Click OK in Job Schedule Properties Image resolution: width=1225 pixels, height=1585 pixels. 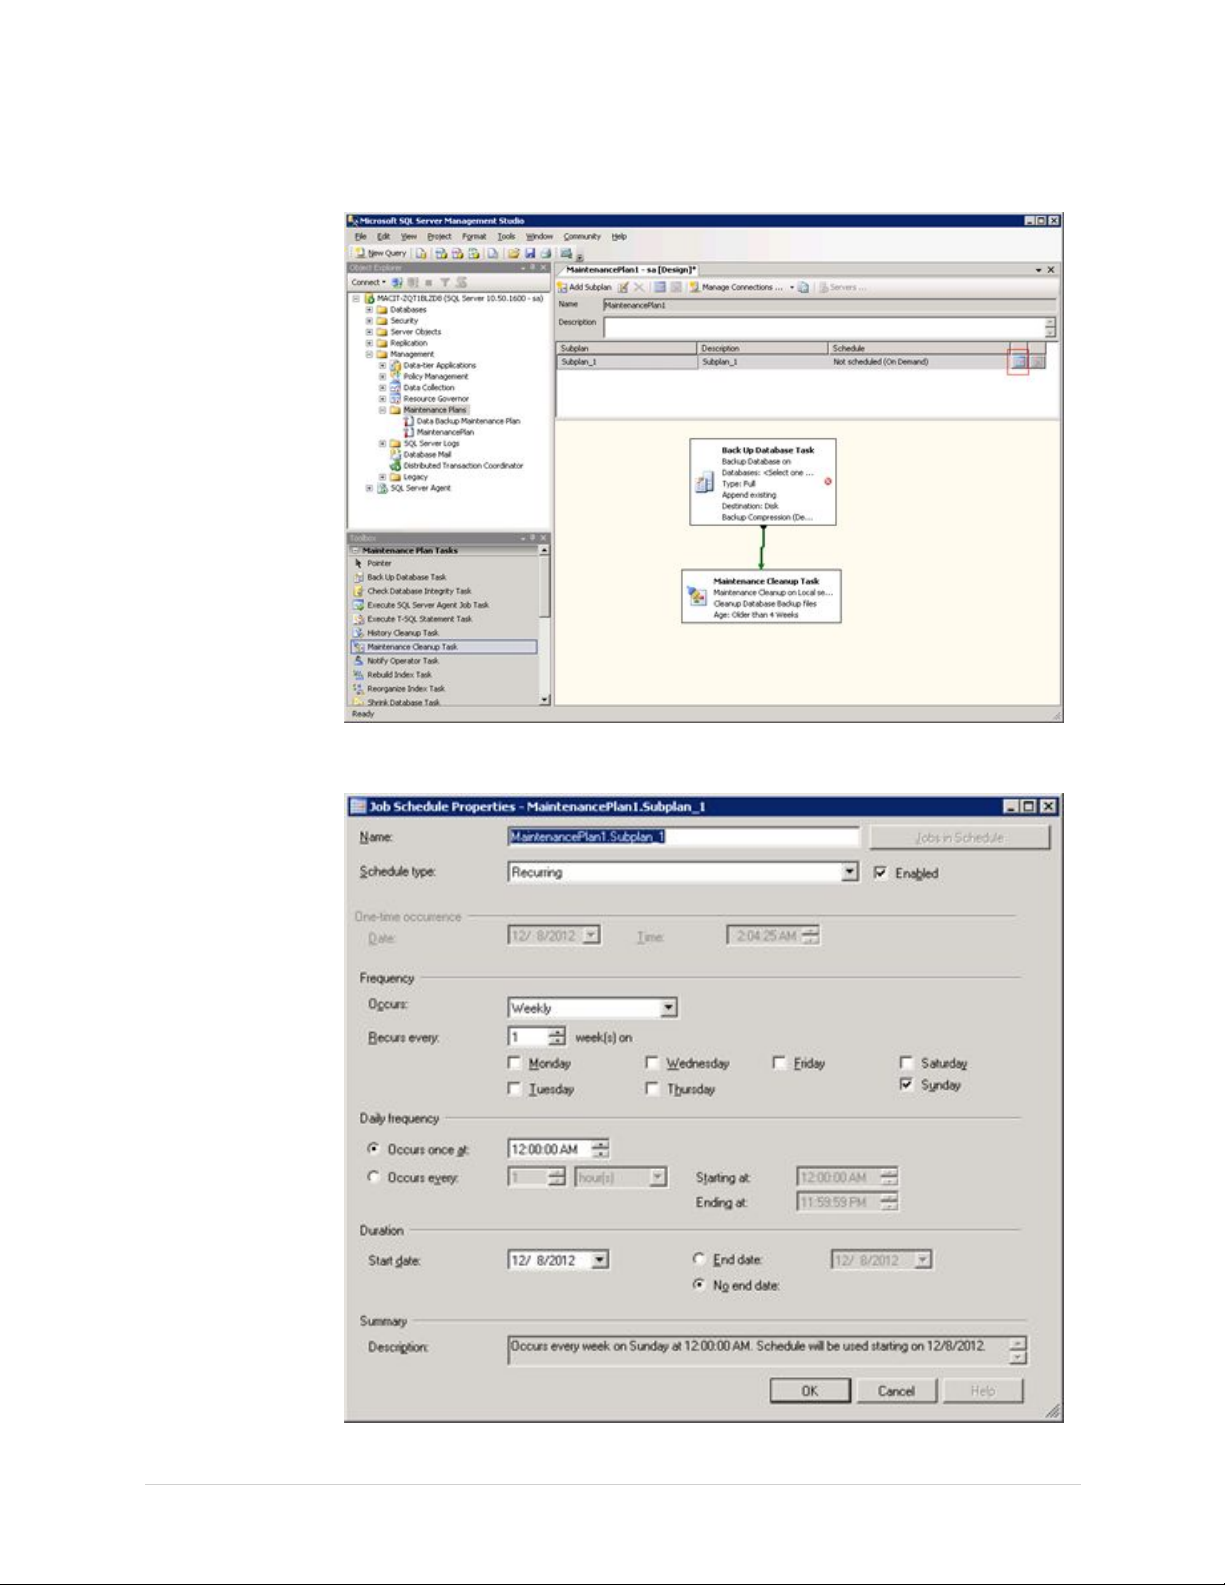(810, 1391)
